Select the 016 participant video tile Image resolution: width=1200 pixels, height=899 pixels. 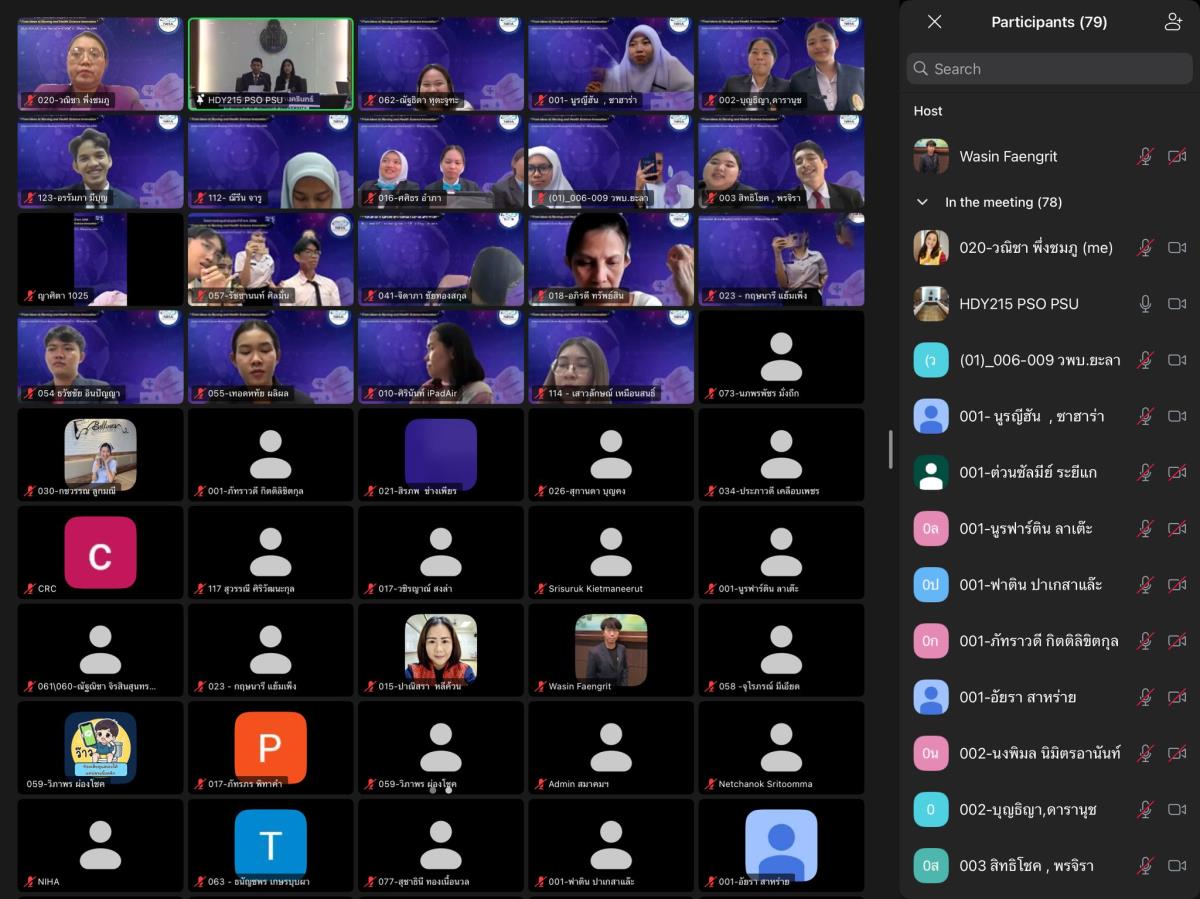pos(441,161)
